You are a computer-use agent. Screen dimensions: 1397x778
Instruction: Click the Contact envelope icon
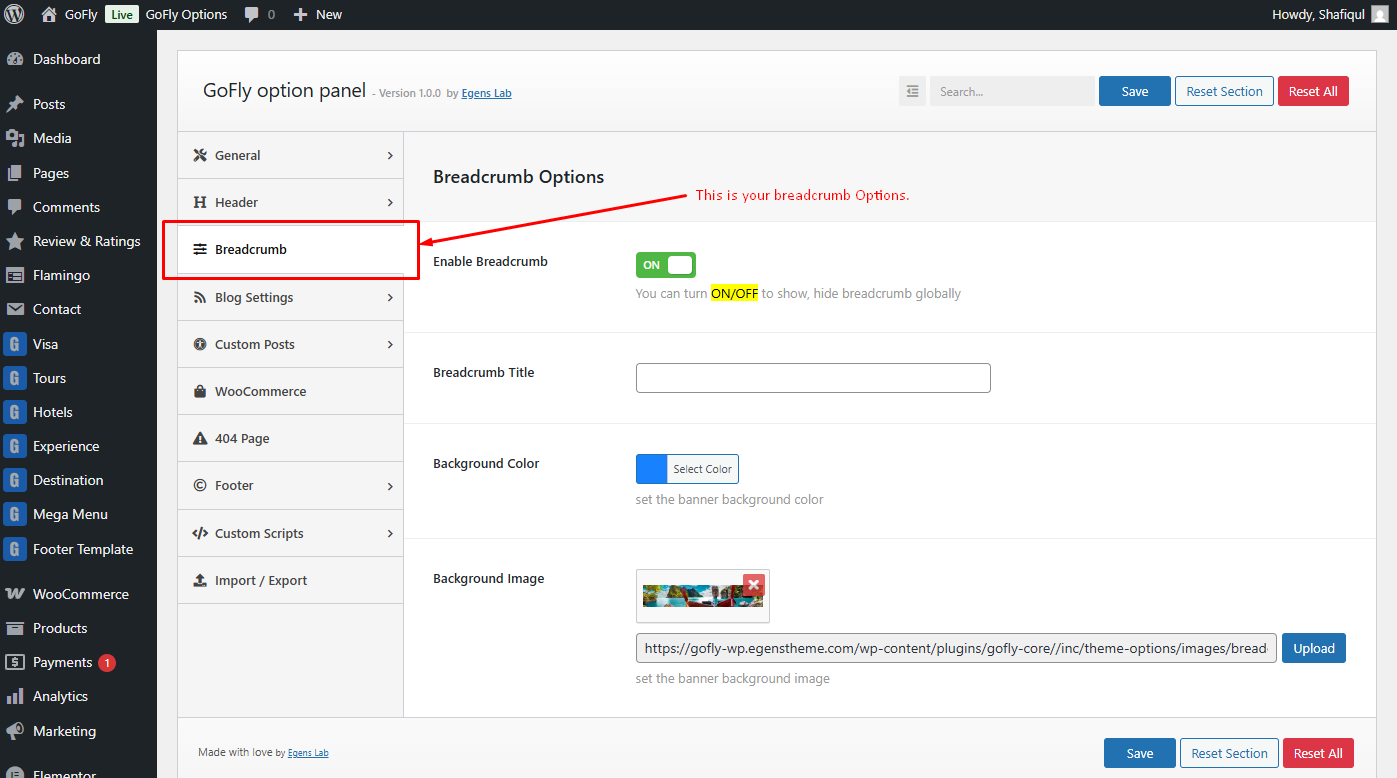point(15,309)
